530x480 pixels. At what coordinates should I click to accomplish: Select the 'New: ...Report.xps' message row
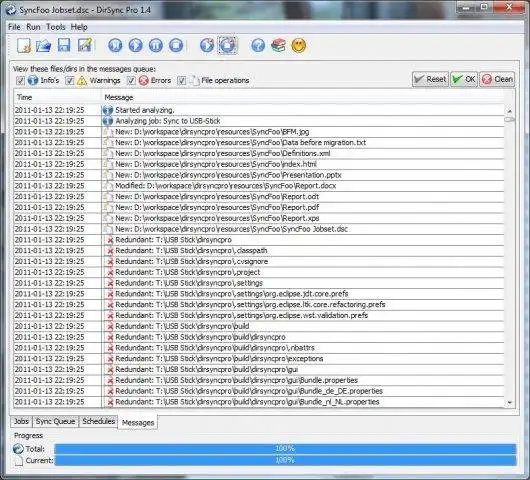(x=259, y=218)
